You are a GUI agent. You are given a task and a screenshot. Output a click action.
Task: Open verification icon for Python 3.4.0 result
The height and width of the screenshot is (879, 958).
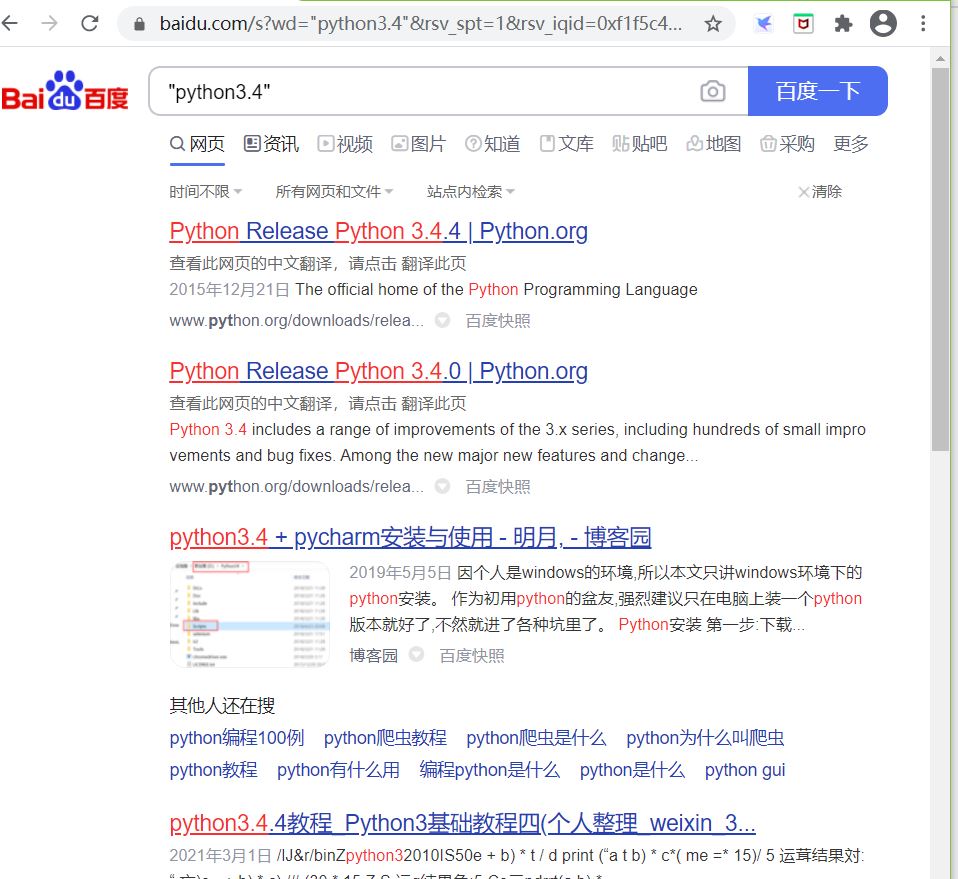click(442, 487)
